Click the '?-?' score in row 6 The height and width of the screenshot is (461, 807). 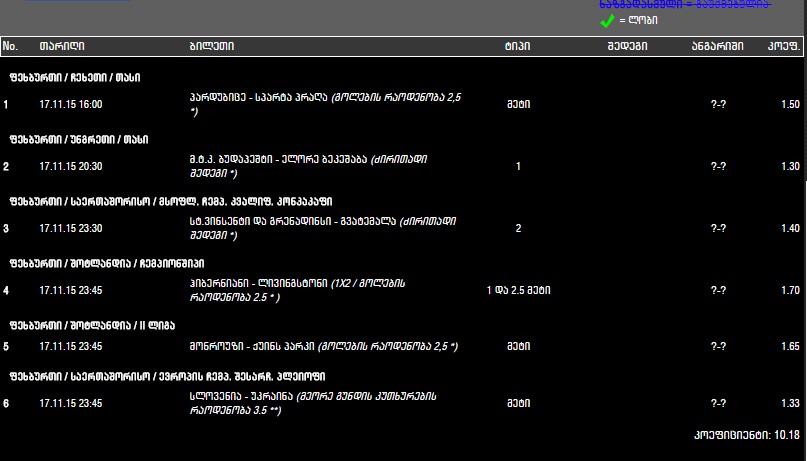[718, 403]
